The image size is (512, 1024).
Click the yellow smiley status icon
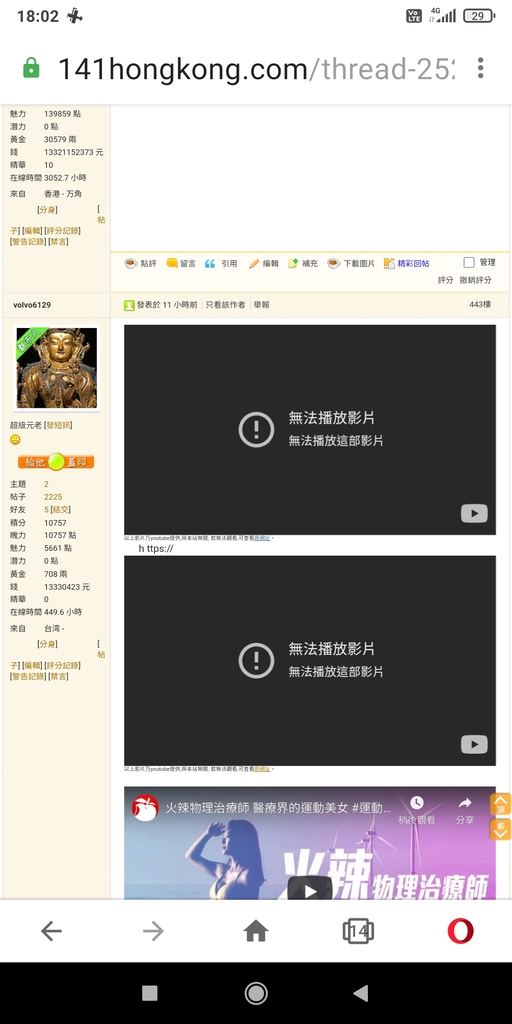15,440
